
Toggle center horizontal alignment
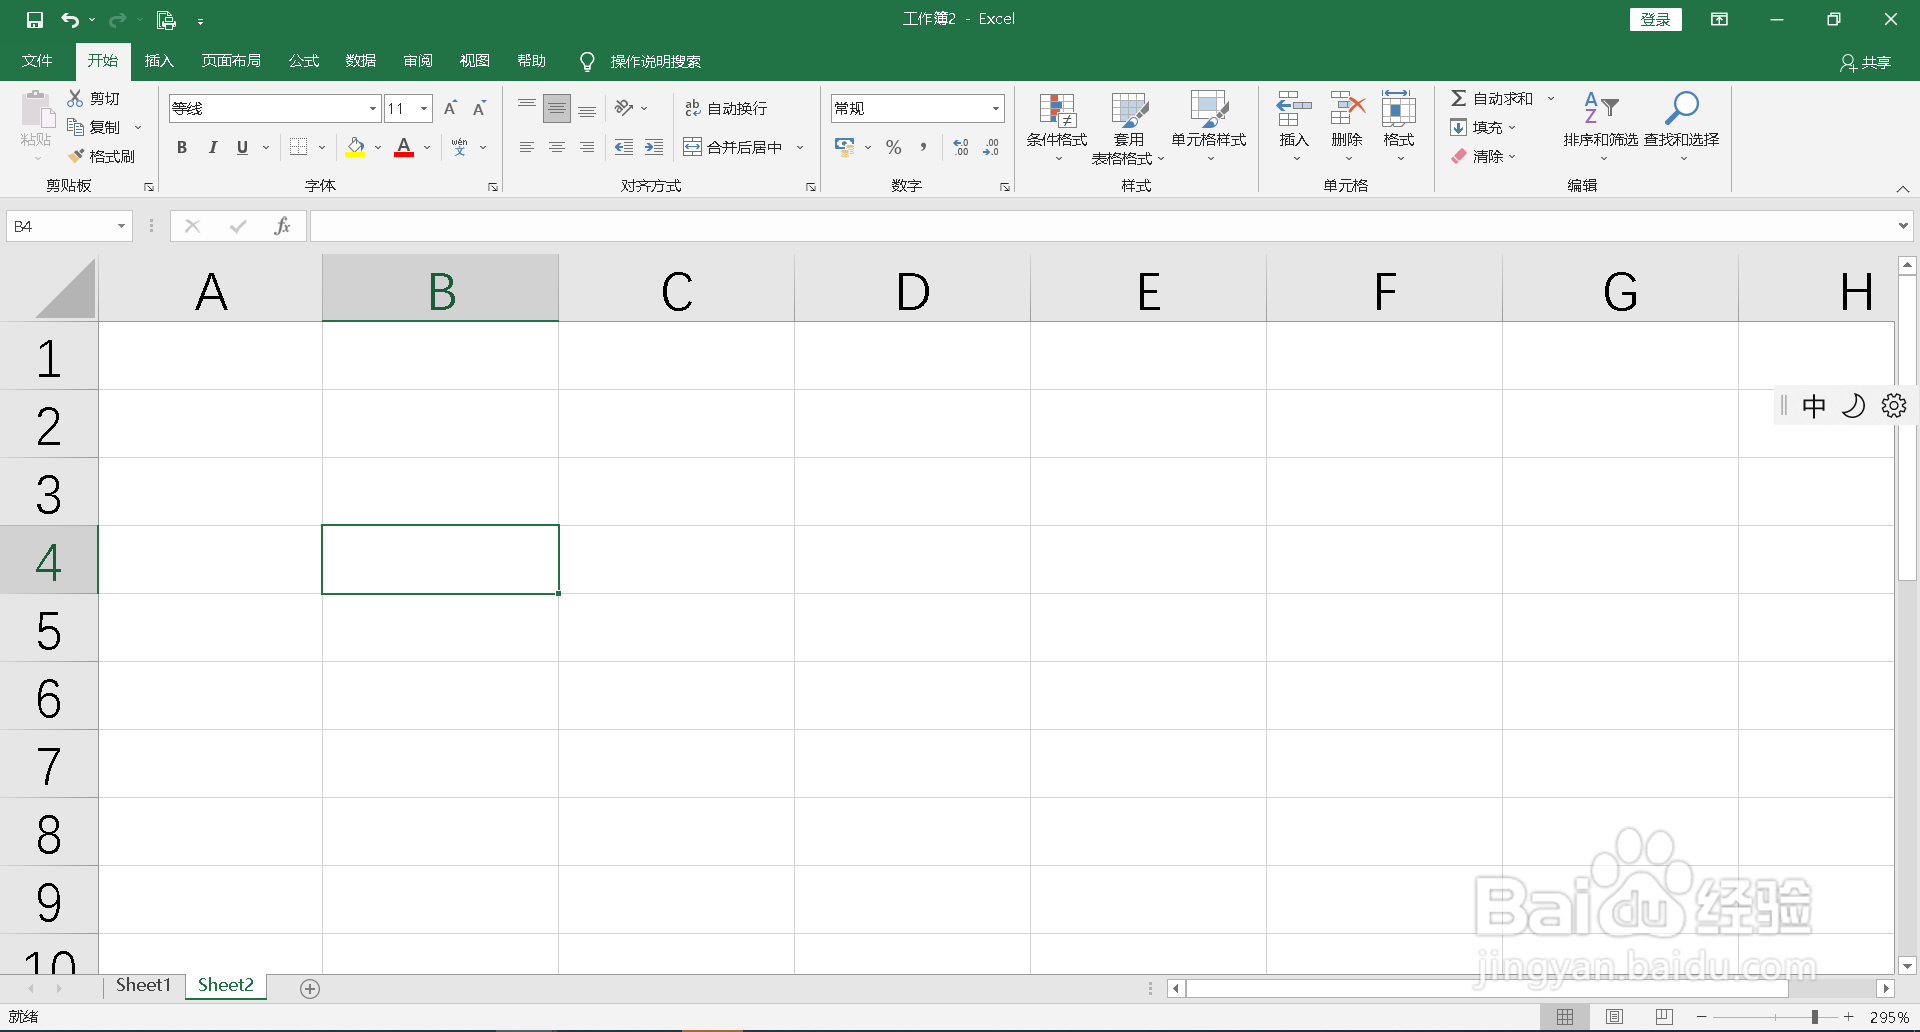(557, 147)
